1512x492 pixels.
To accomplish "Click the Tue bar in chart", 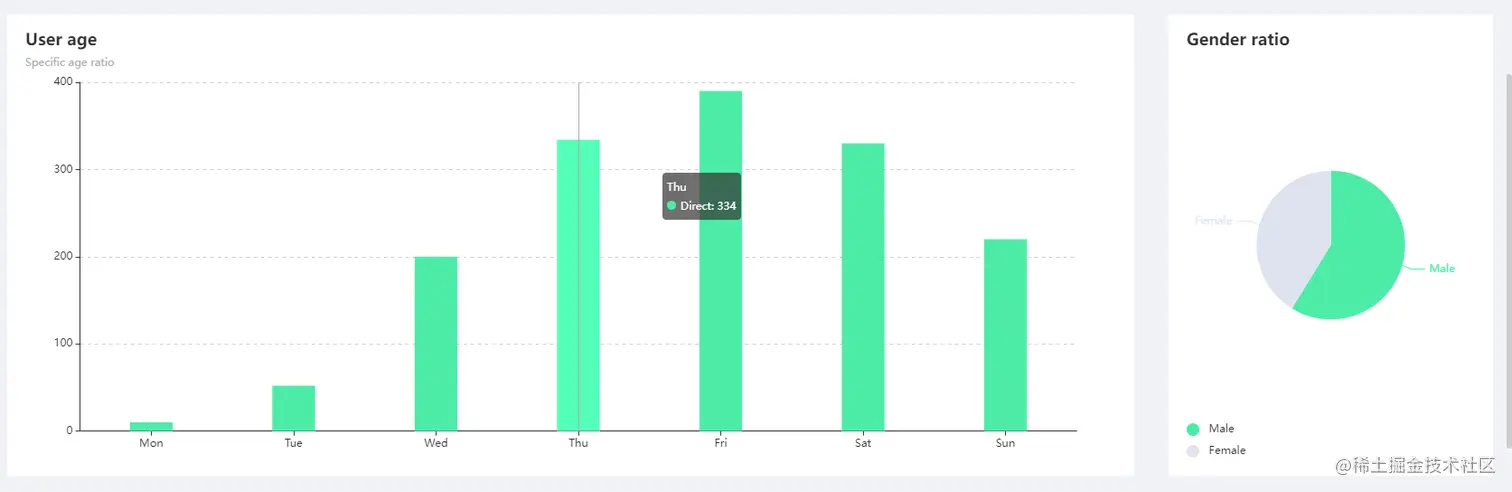I will coord(293,408).
